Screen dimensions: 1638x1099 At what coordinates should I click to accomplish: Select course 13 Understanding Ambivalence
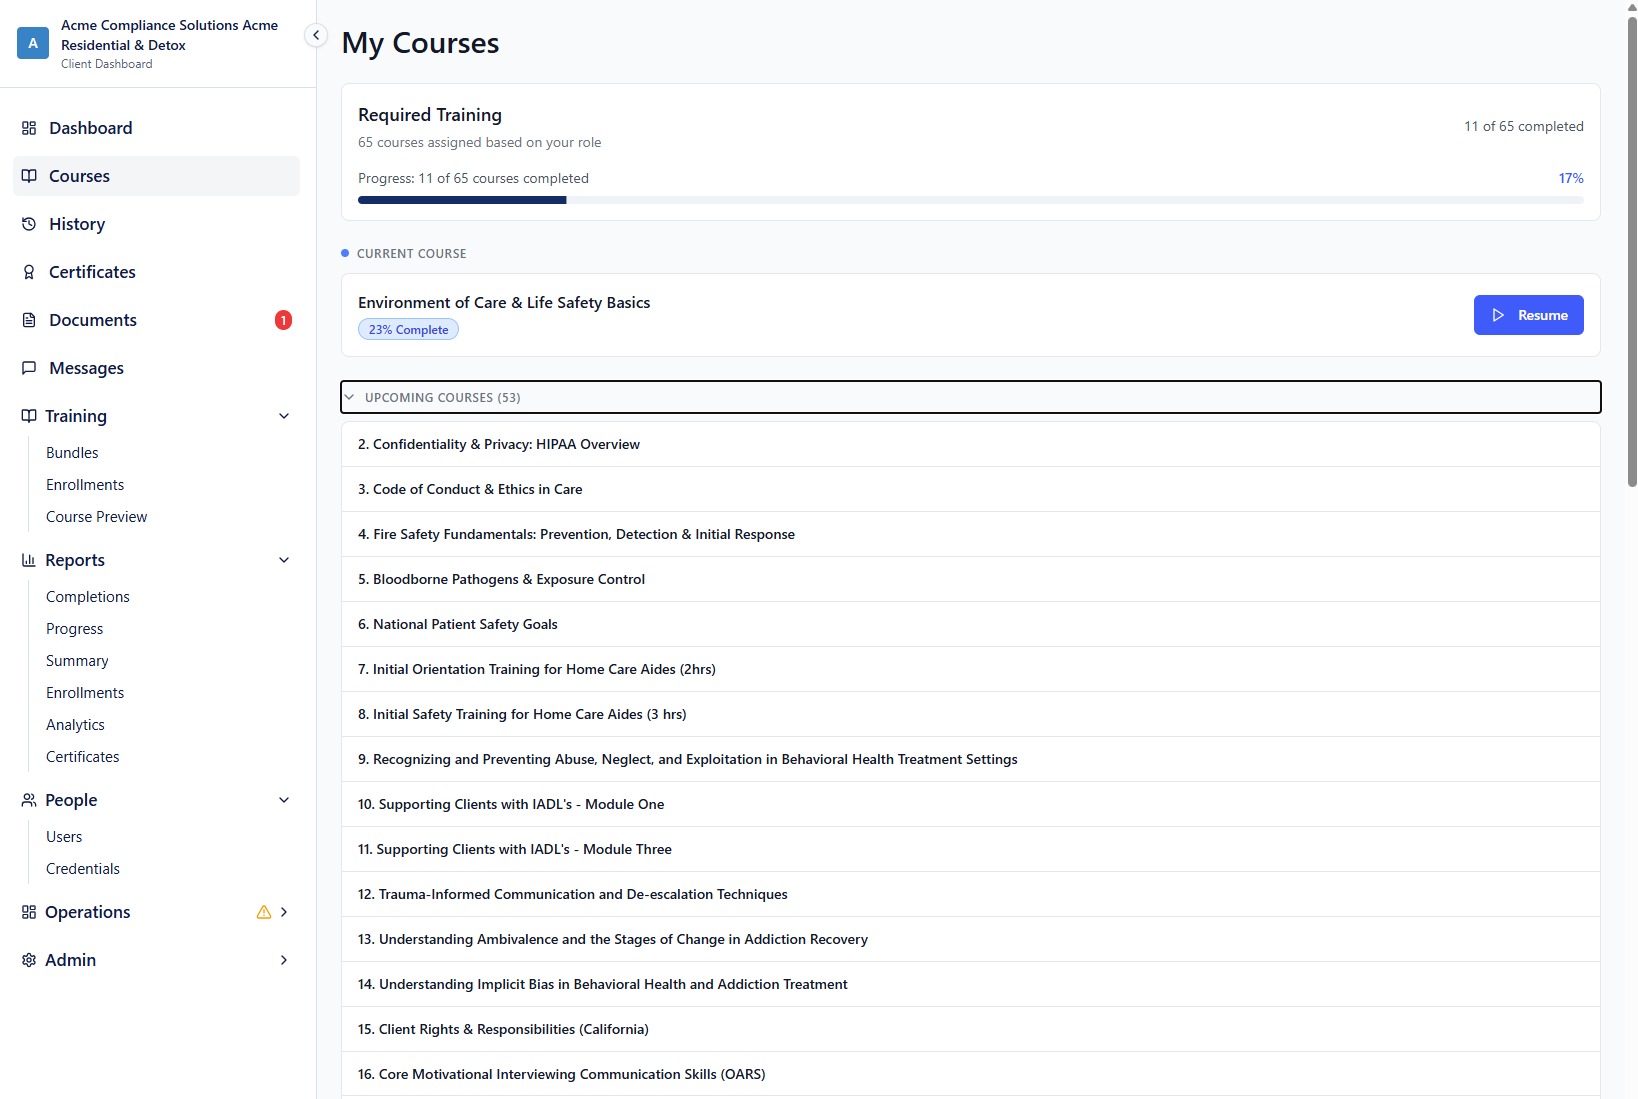click(970, 939)
